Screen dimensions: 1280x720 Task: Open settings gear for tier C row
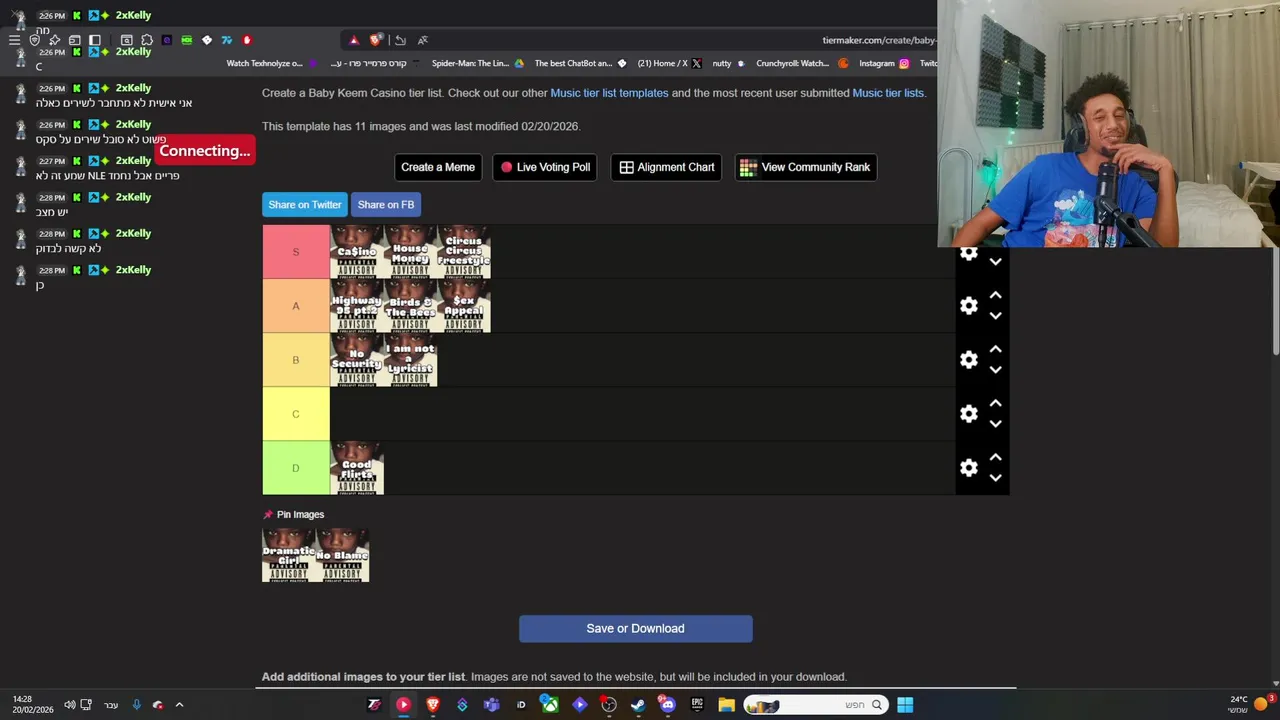pos(968,414)
